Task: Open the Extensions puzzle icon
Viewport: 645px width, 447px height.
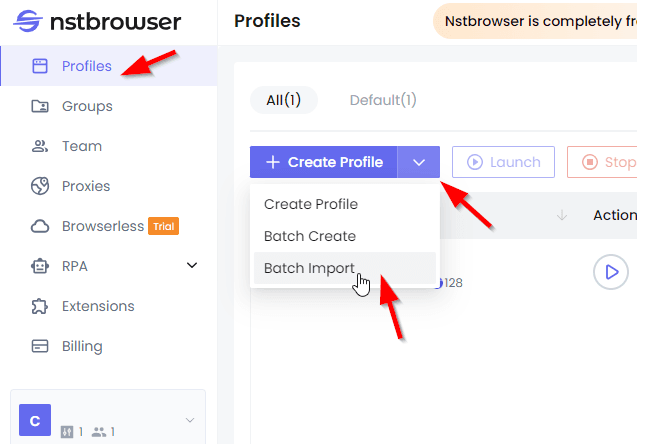Action: [x=40, y=306]
